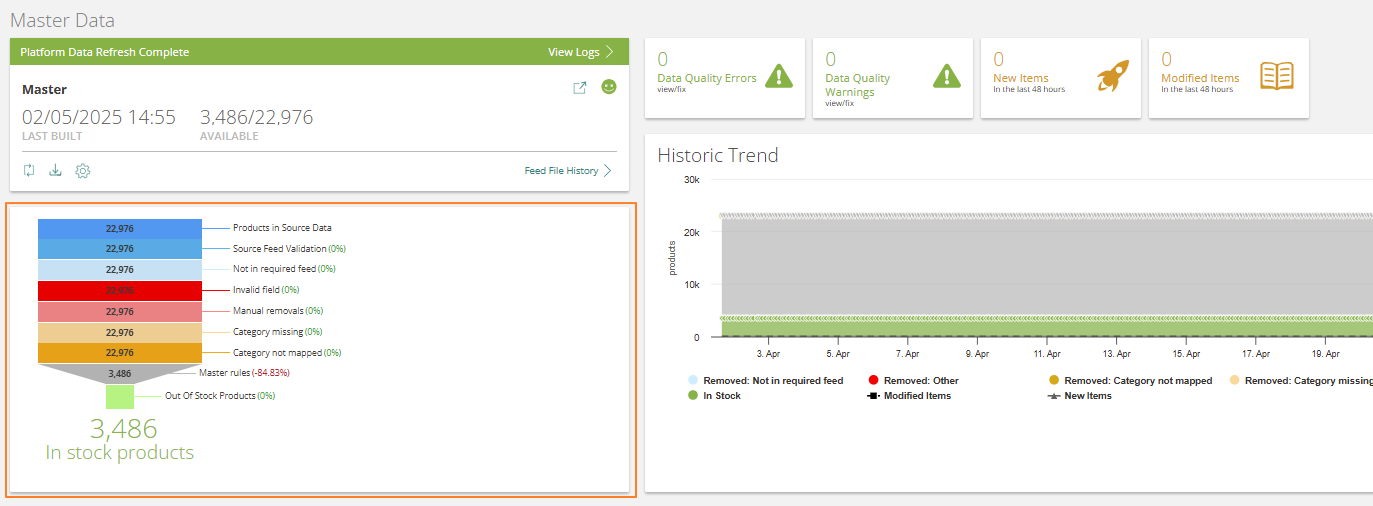The width and height of the screenshot is (1373, 506).
Task: Click the 3,486 In stock products total
Action: tap(120, 439)
